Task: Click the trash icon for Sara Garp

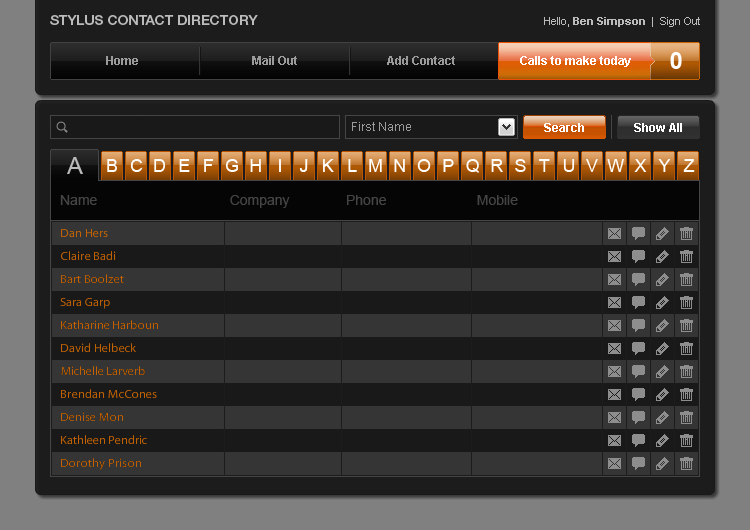Action: pos(686,302)
